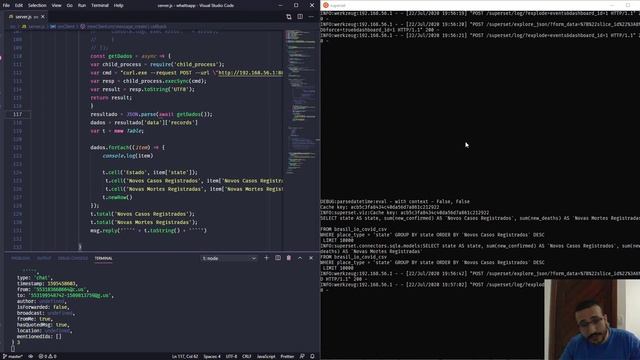Click the master git branch indicator
Screen dimensions: 640x360
pyautogui.click(x=12, y=356)
